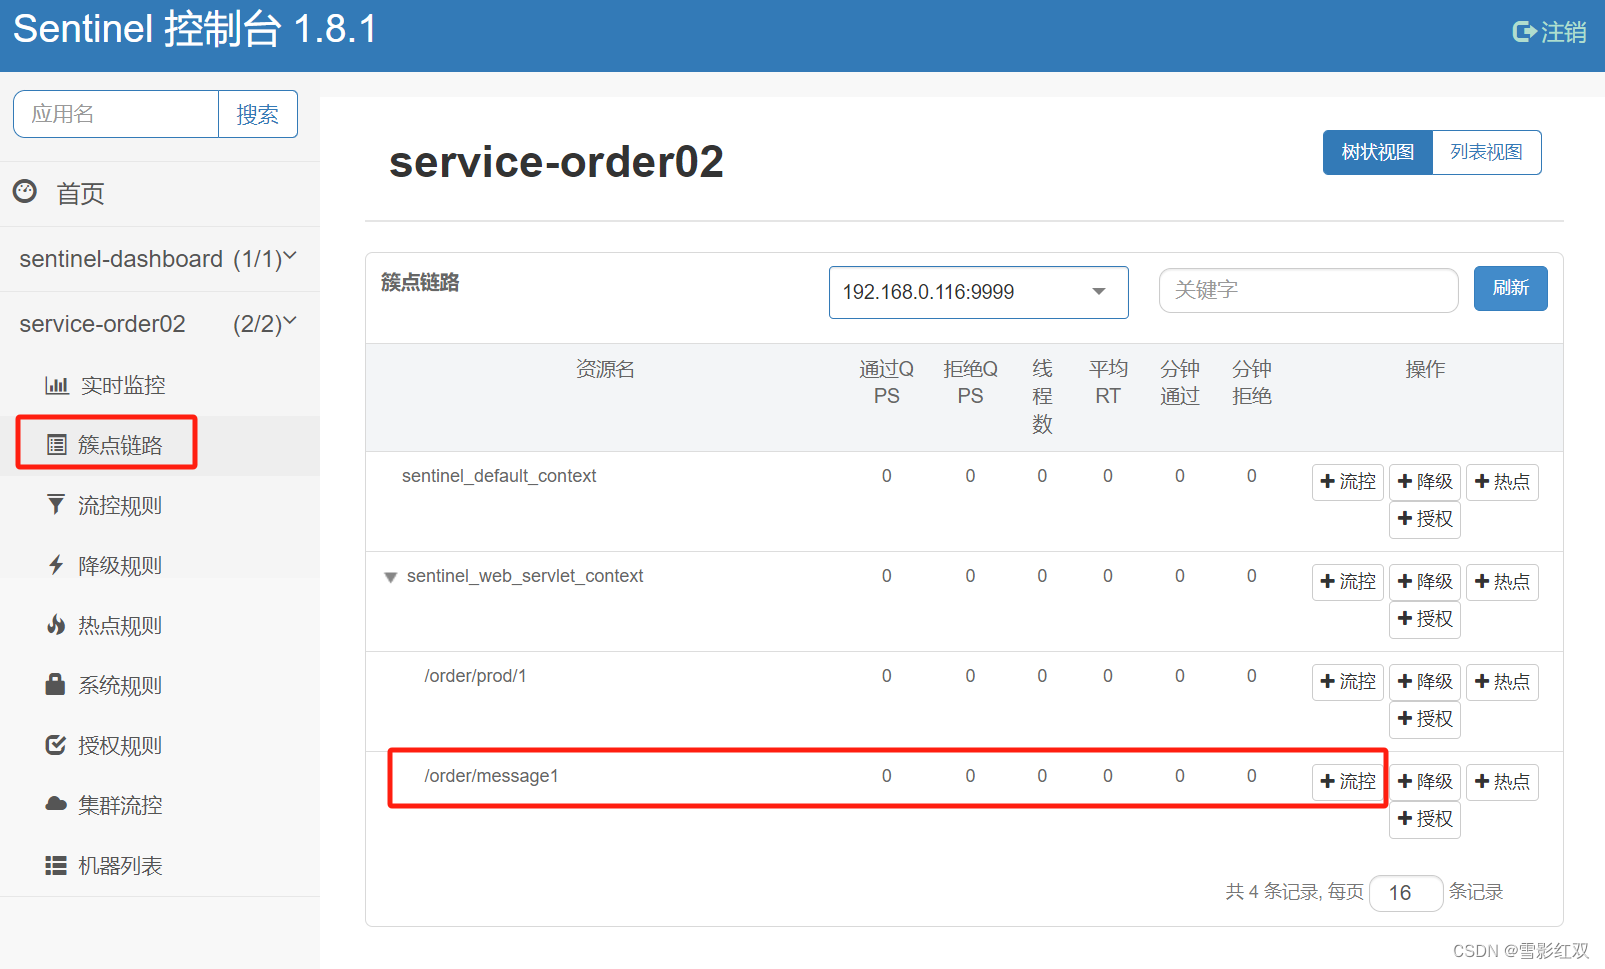Collapse the service-order02 (2/2) app group
Screen dimensions: 1605x969
pyautogui.click(x=160, y=324)
